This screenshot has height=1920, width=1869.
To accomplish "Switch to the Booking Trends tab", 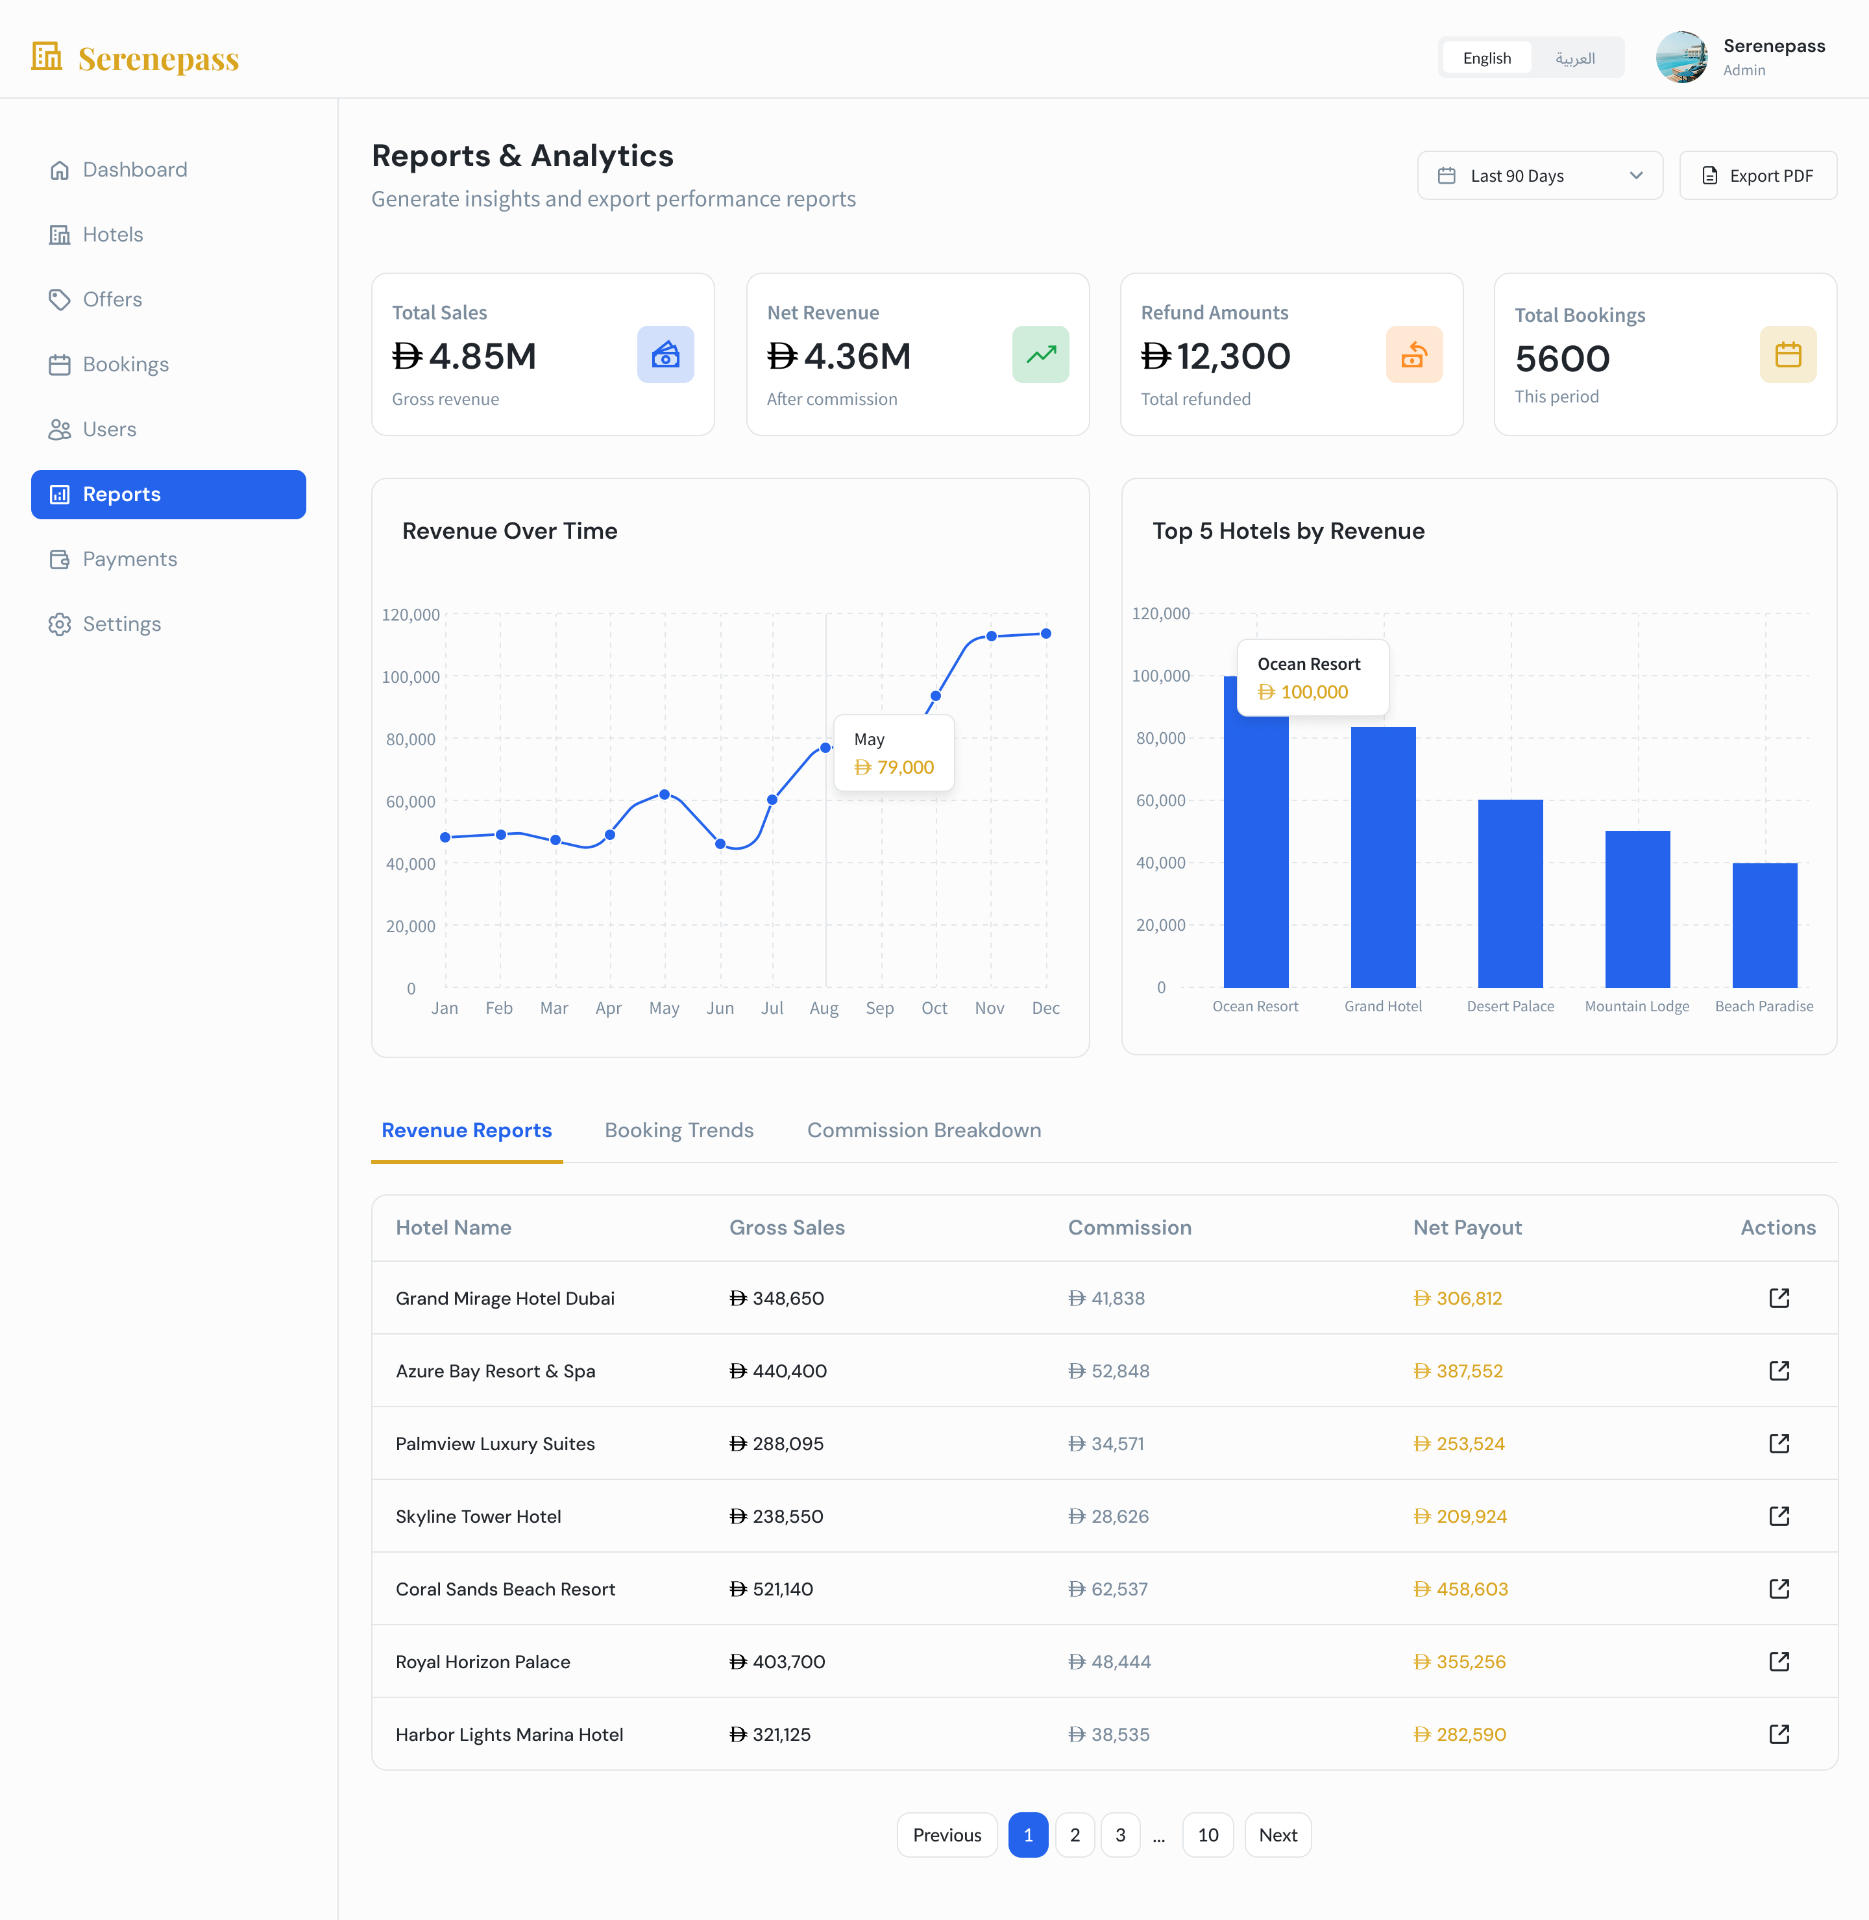I will [679, 1131].
